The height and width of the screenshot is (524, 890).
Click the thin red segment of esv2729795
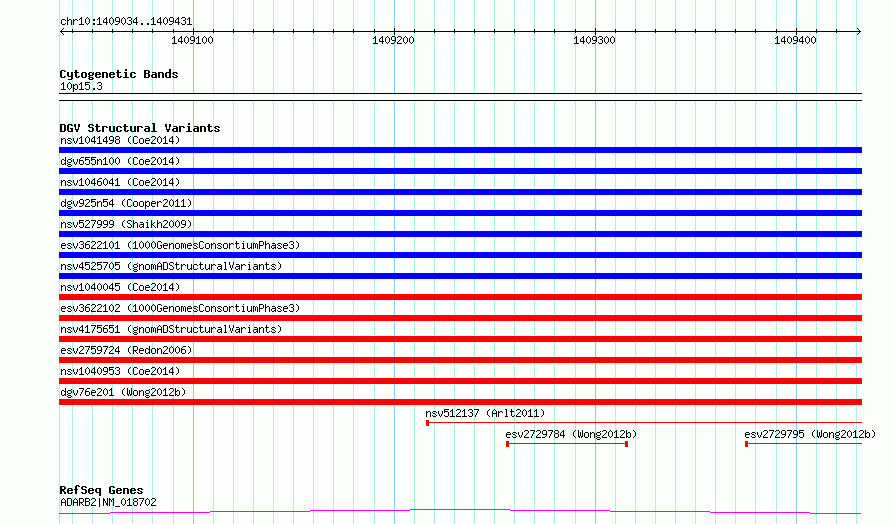click(x=804, y=444)
